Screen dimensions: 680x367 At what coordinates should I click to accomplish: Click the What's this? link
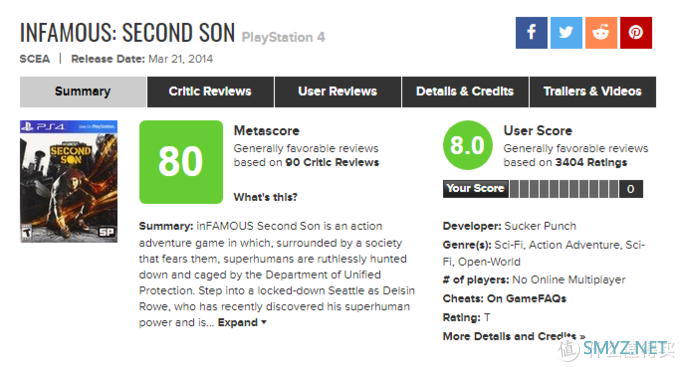(265, 197)
